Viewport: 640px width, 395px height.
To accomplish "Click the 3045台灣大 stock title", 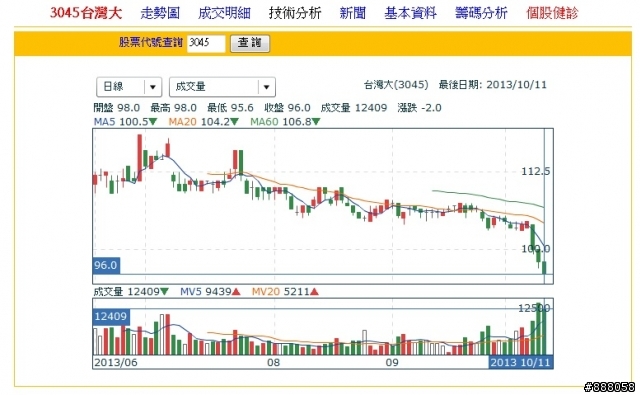I will (86, 13).
